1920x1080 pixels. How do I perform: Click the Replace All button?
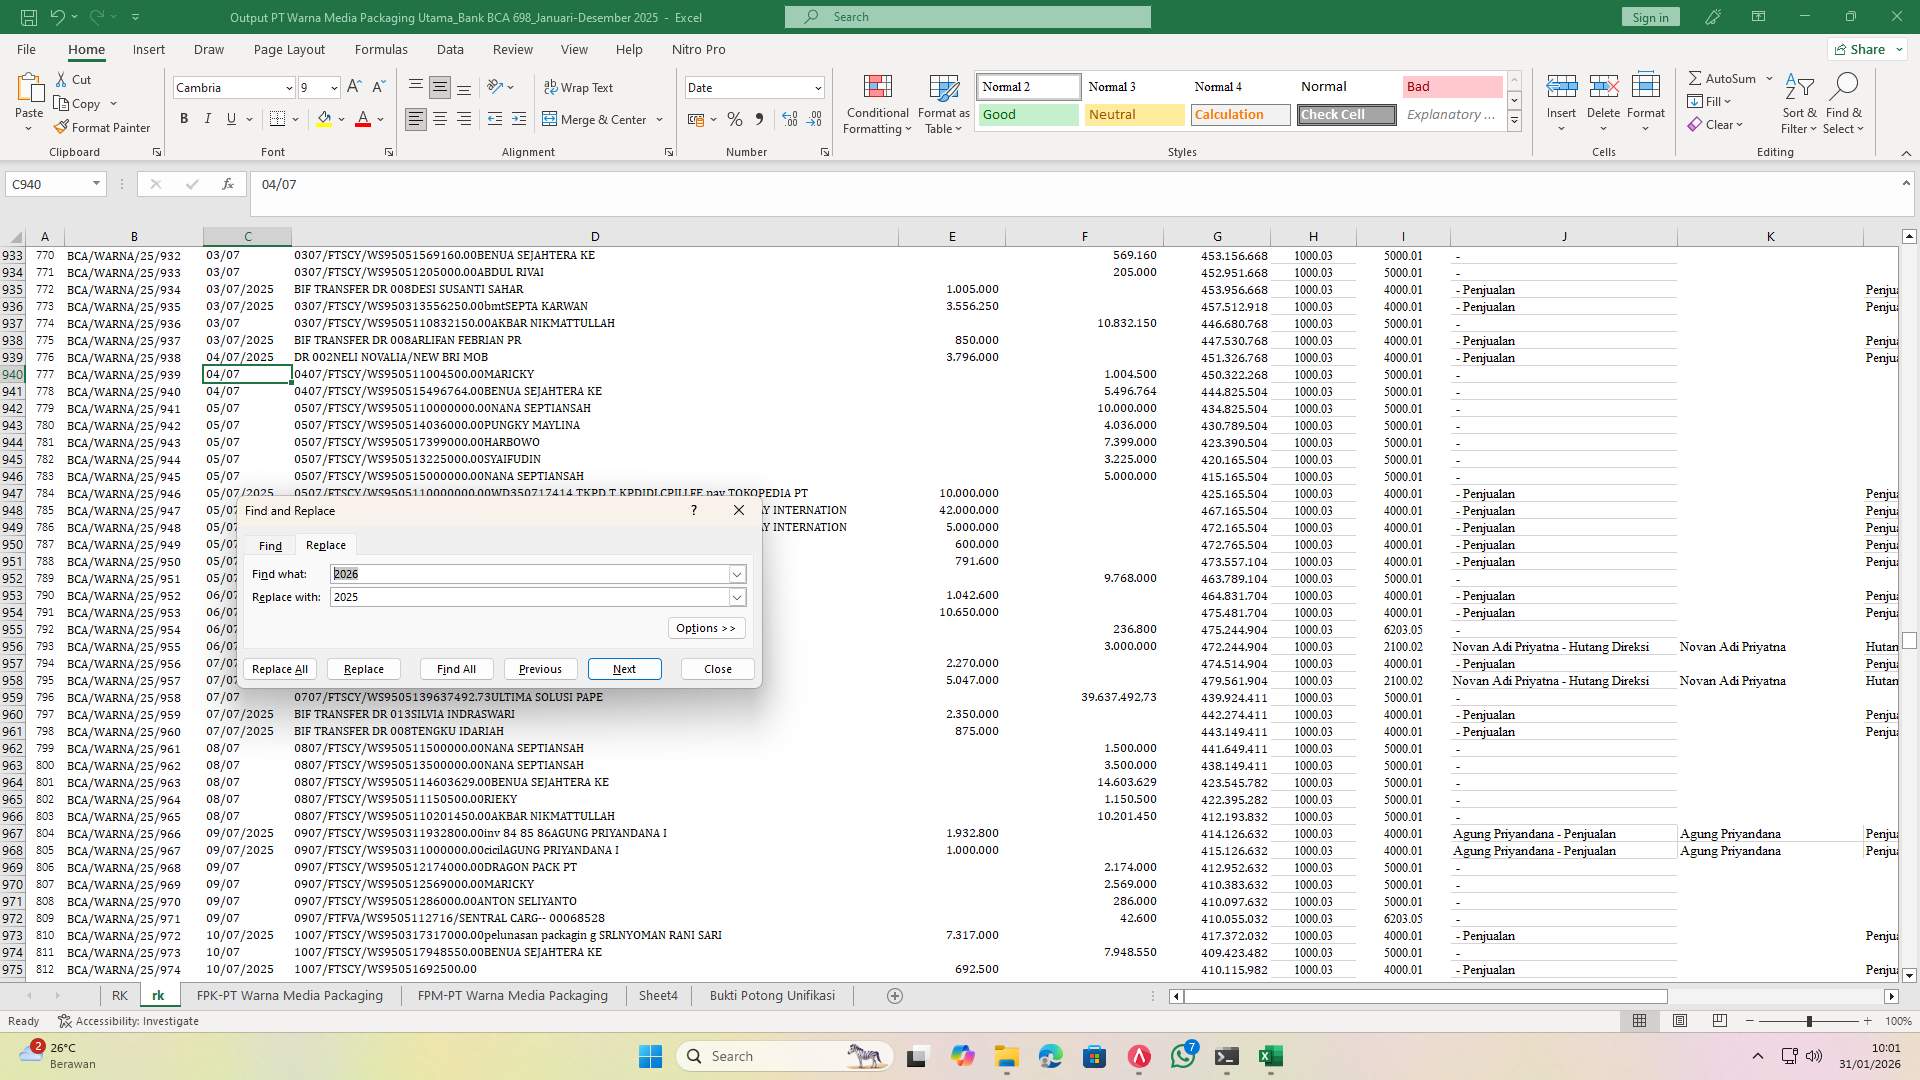point(279,669)
